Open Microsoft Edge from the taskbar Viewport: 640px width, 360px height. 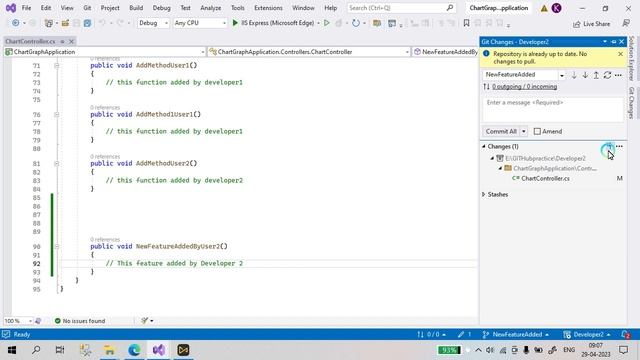[134, 350]
